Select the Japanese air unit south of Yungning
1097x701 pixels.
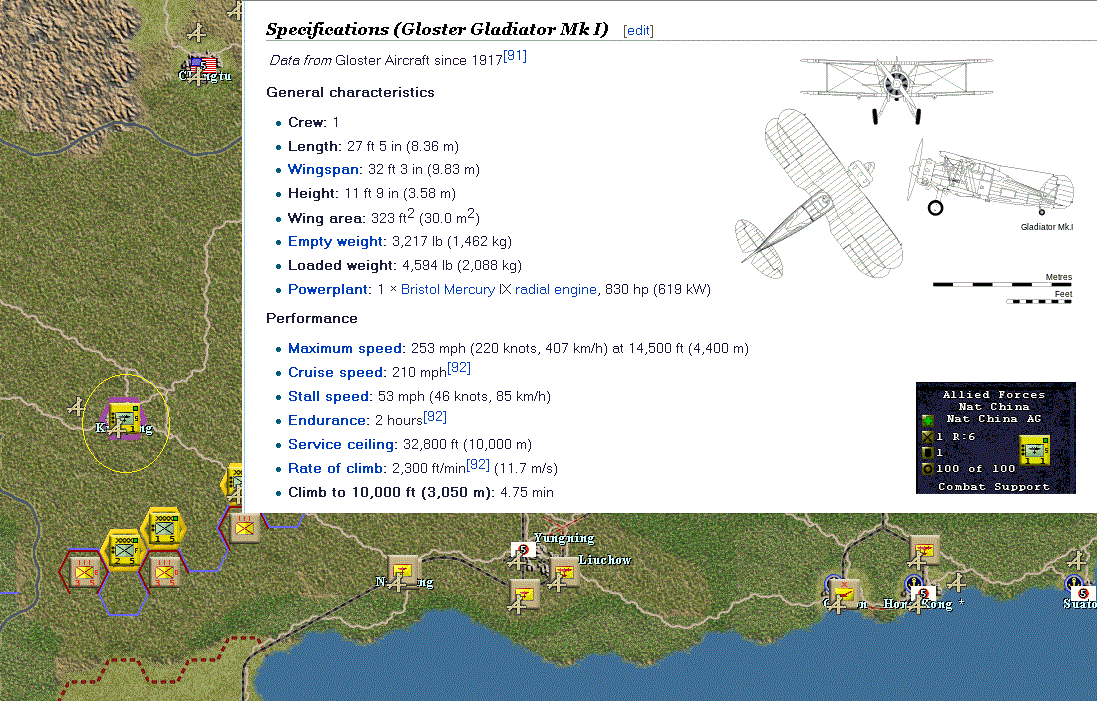pyautogui.click(x=524, y=593)
